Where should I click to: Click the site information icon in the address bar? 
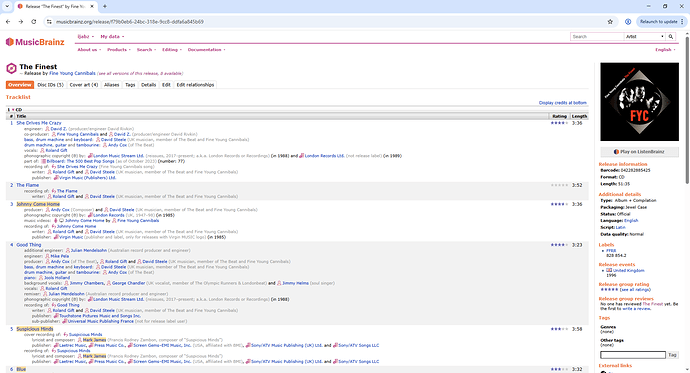pyautogui.click(x=49, y=22)
